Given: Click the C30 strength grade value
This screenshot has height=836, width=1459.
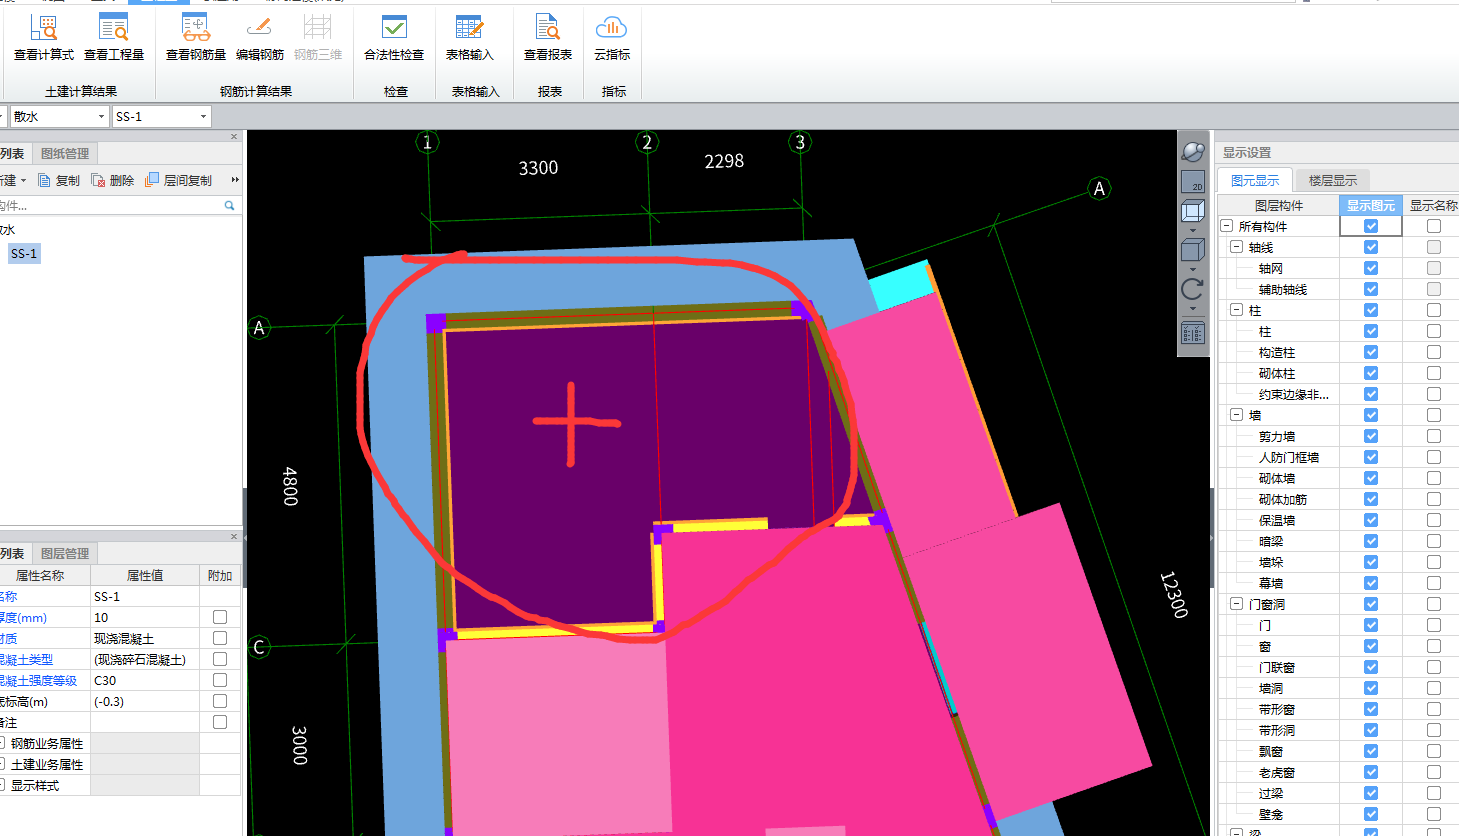Looking at the screenshot, I should click(145, 680).
